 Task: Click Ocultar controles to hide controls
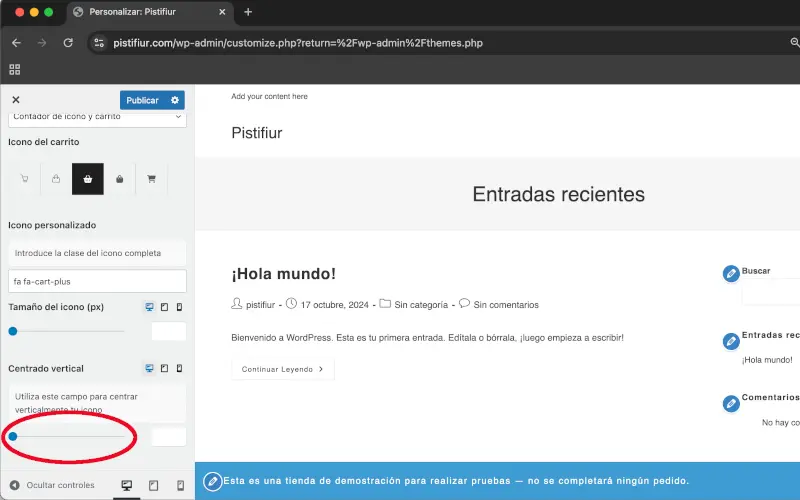pyautogui.click(x=52, y=485)
